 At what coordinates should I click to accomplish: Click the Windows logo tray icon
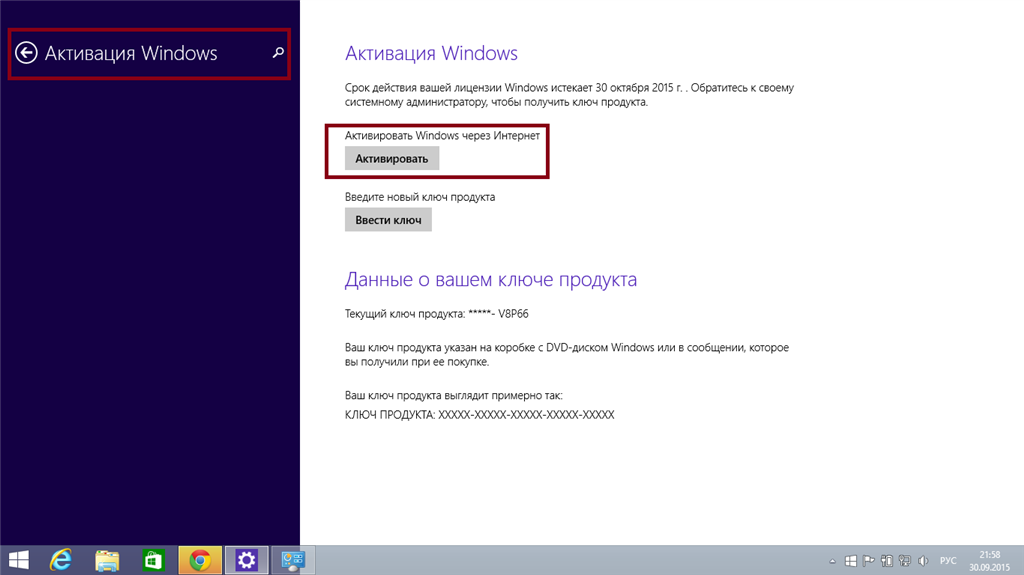pos(851,561)
